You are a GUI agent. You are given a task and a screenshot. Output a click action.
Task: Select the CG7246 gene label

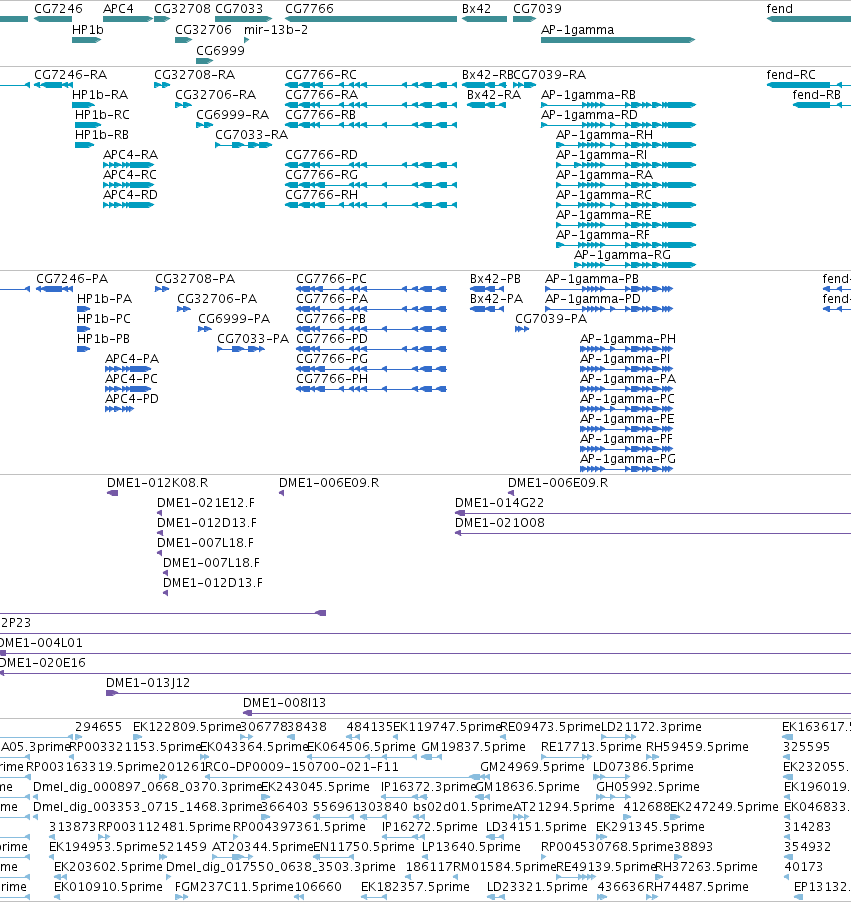58,9
